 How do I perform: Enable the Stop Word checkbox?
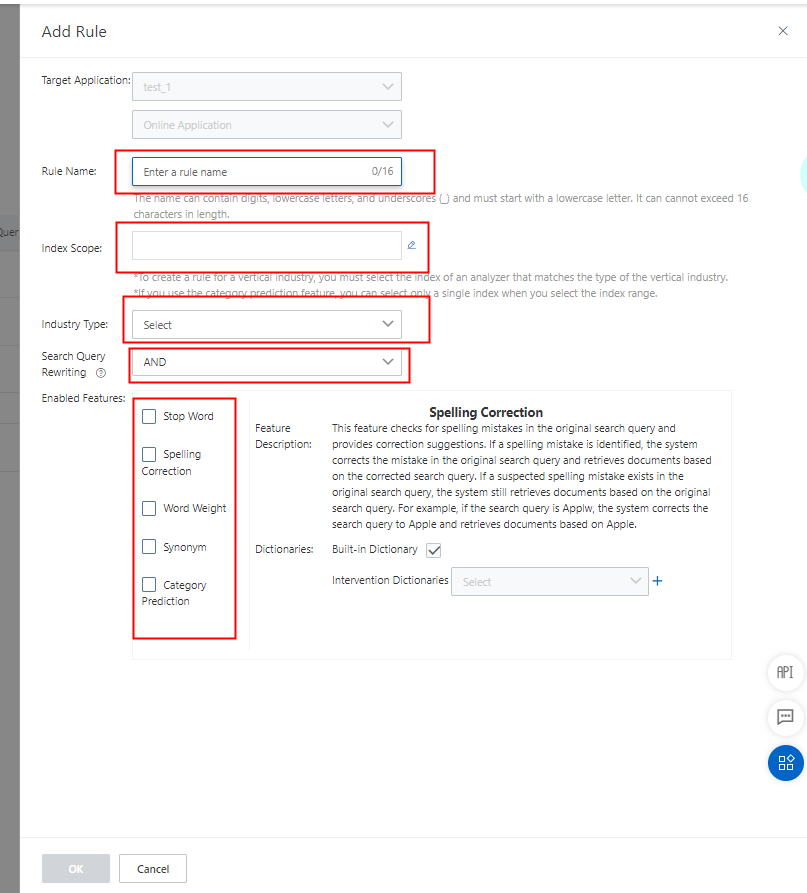click(149, 416)
